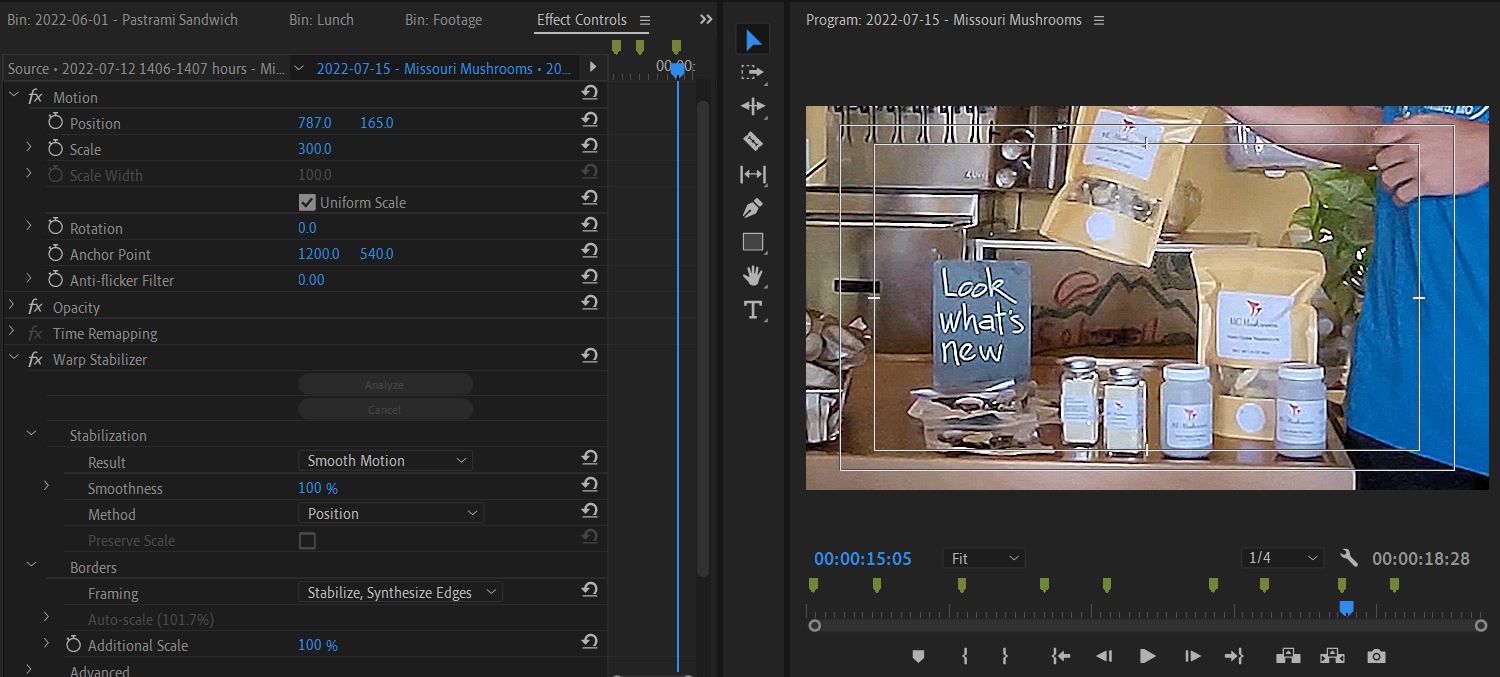The height and width of the screenshot is (677, 1500).
Task: Select Missouri Mushrooms sequence clip link
Action: pos(444,68)
